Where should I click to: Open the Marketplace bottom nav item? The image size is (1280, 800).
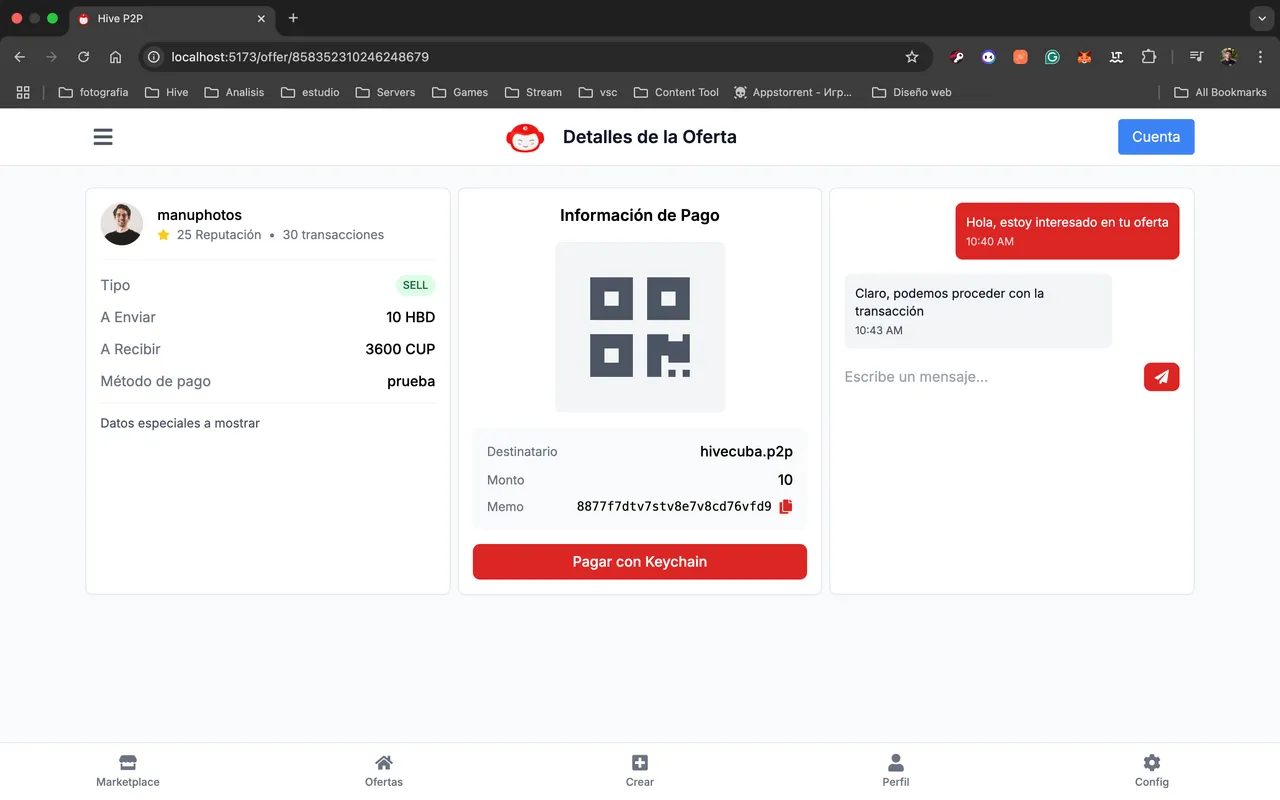(128, 771)
